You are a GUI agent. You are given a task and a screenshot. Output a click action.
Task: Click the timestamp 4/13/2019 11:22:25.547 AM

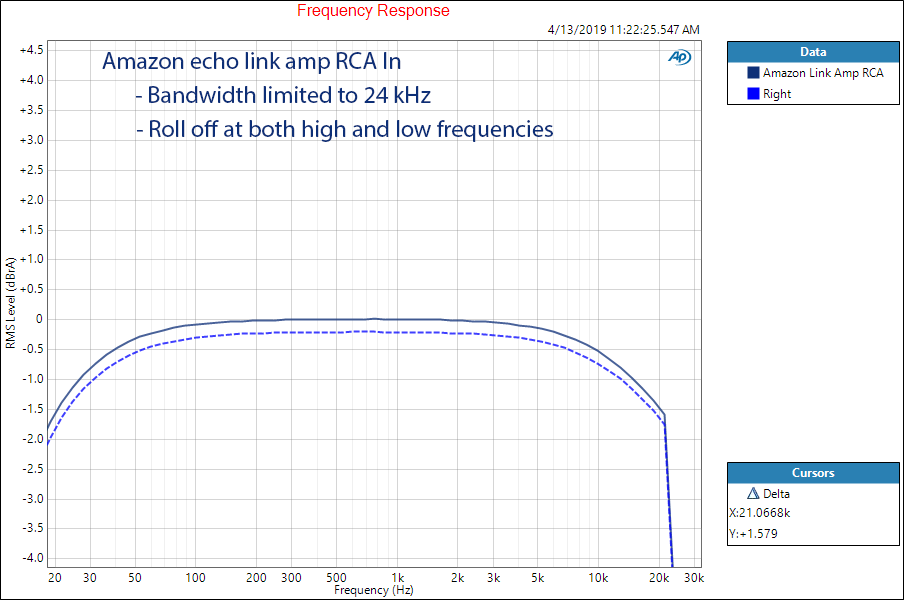(x=624, y=29)
